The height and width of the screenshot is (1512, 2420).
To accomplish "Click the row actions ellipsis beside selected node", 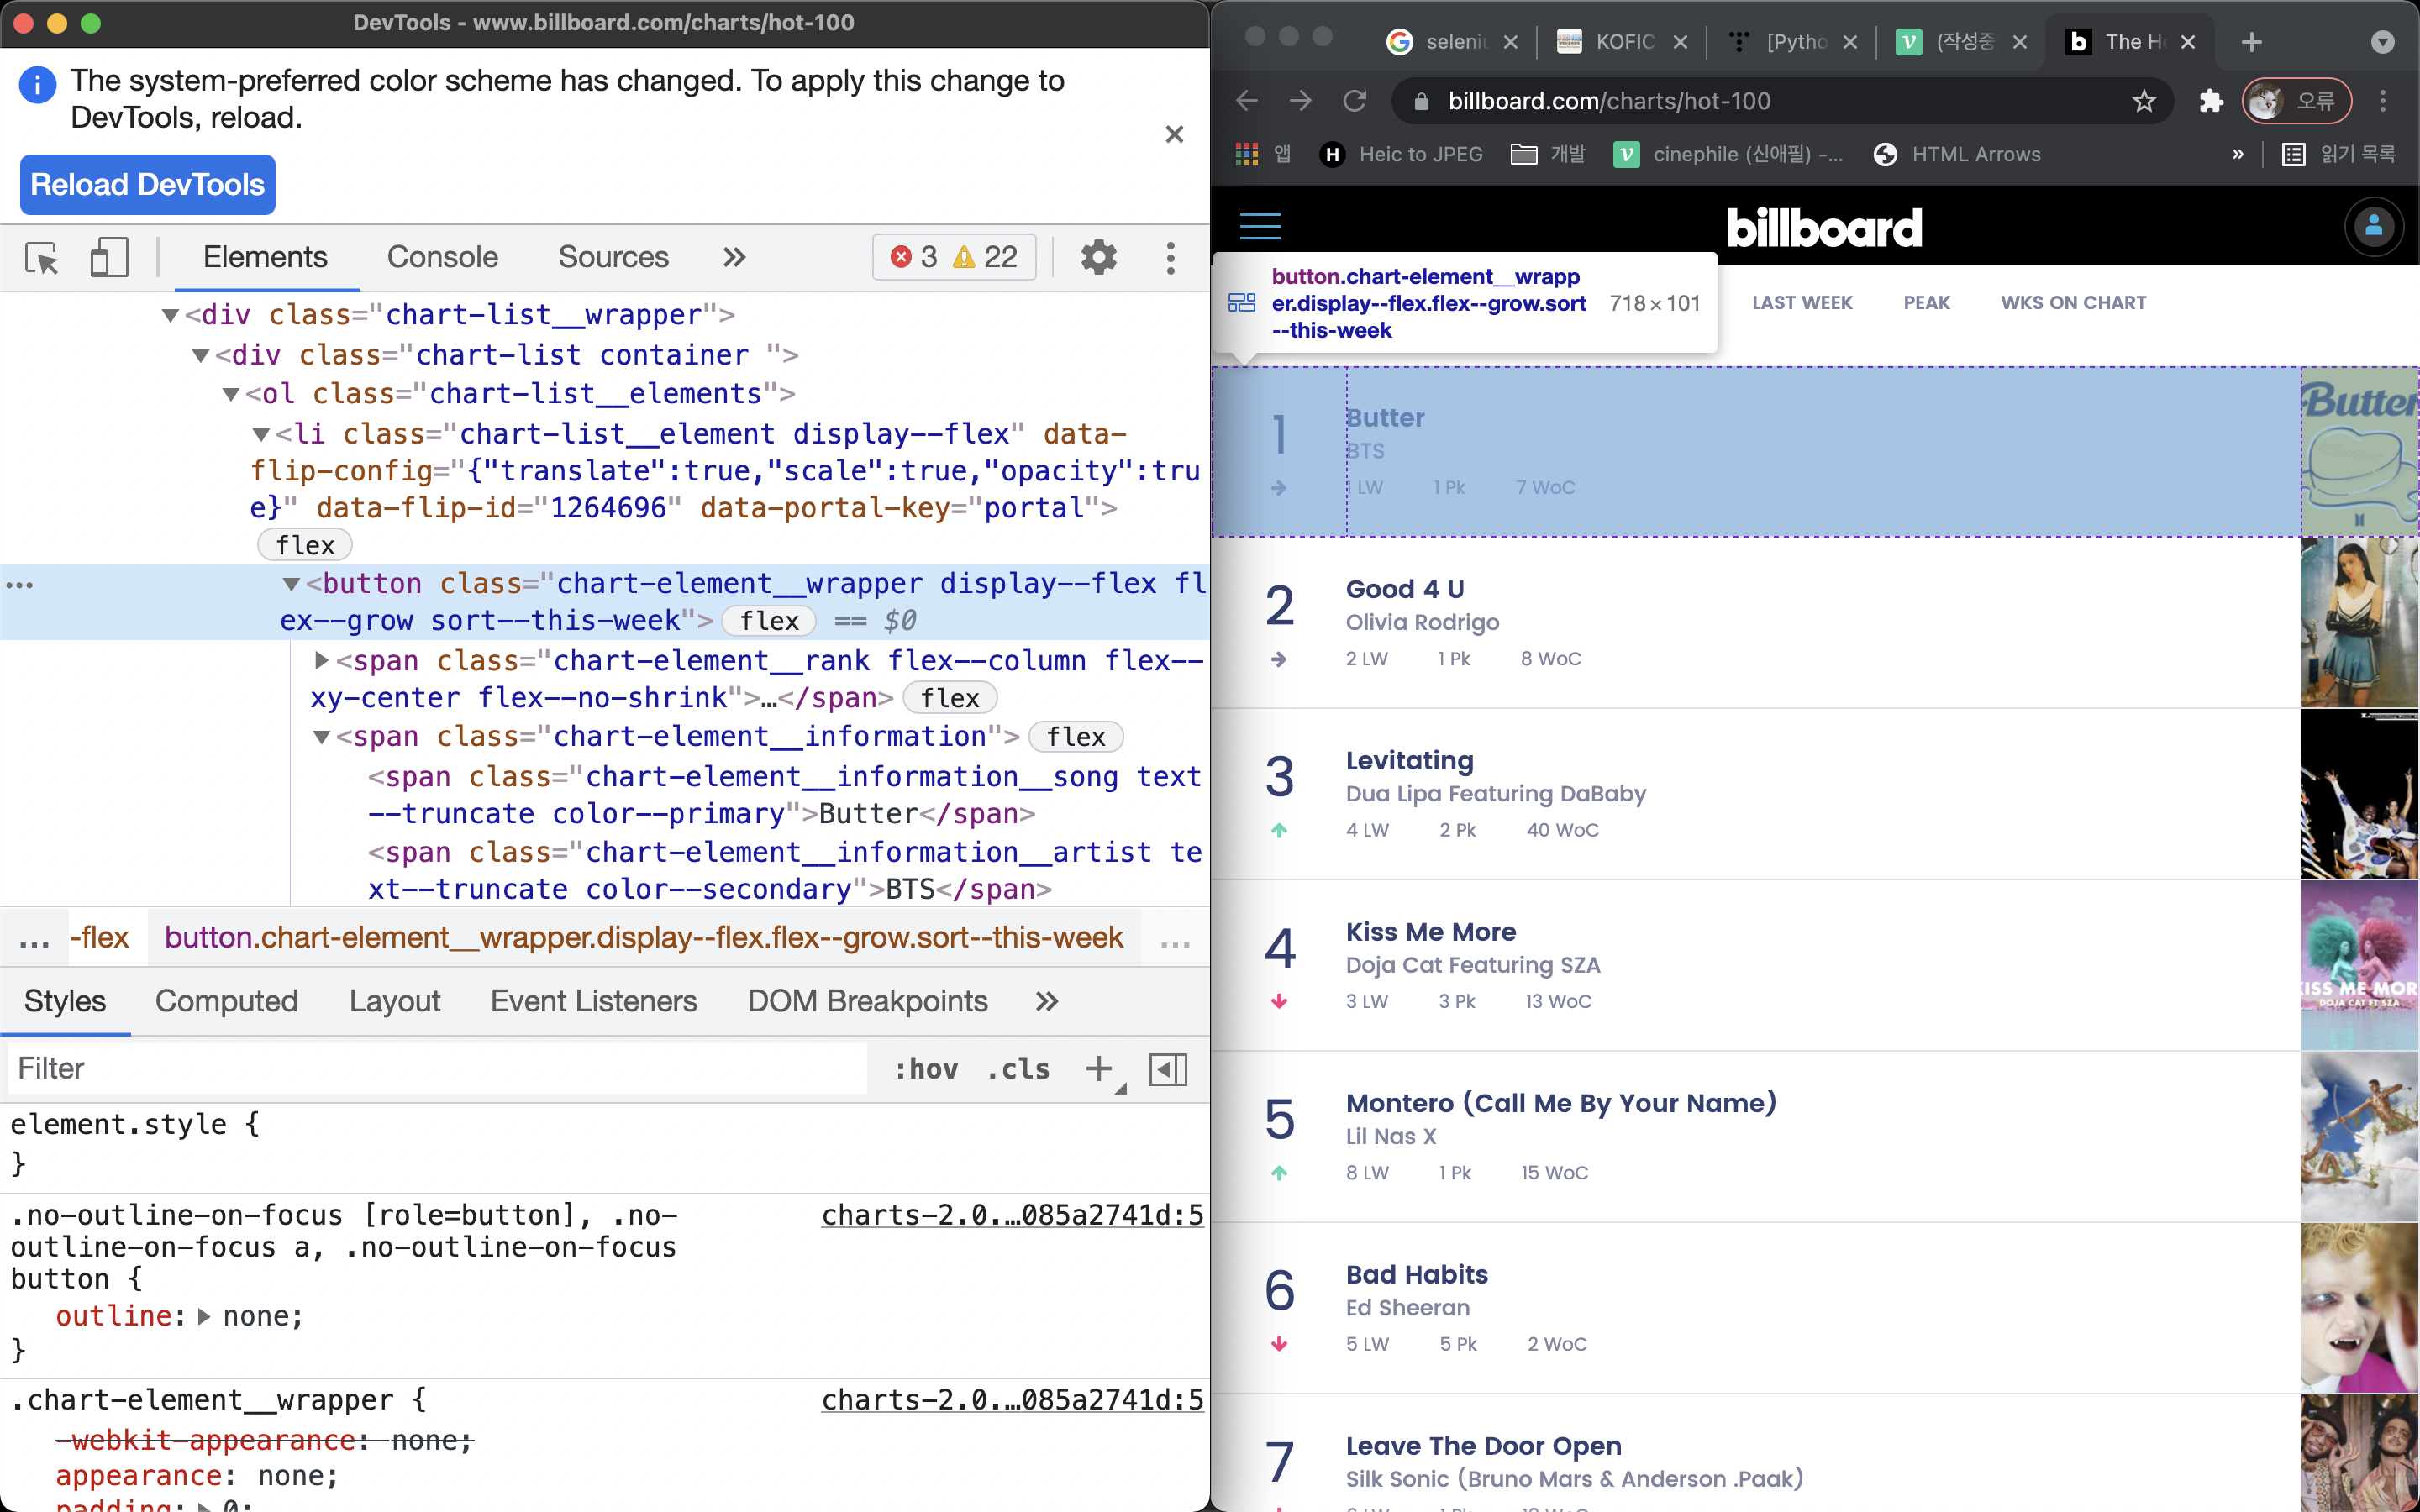I will [x=20, y=585].
